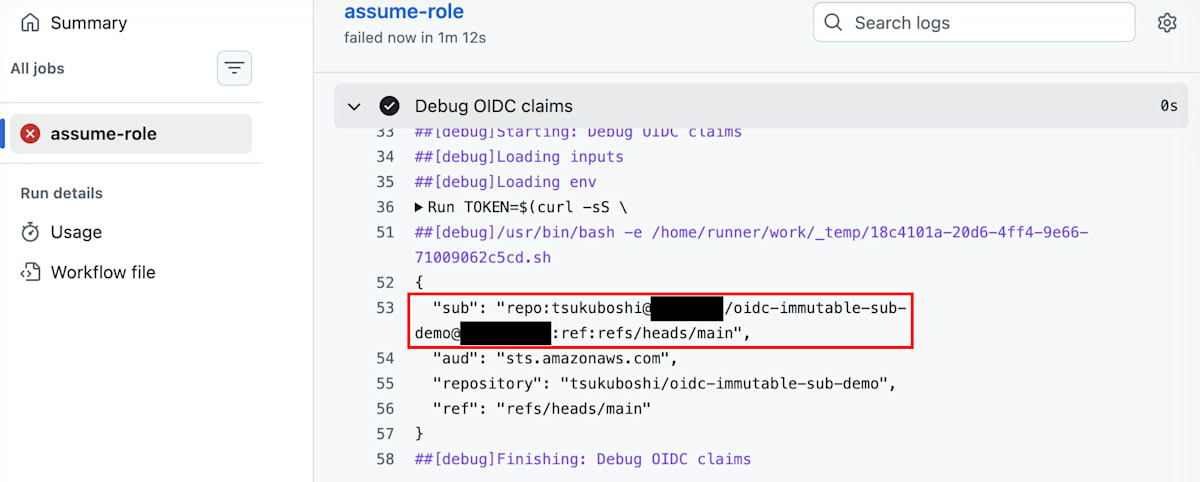Click the "repository" claim line
1200x482 pixels.
click(x=664, y=382)
